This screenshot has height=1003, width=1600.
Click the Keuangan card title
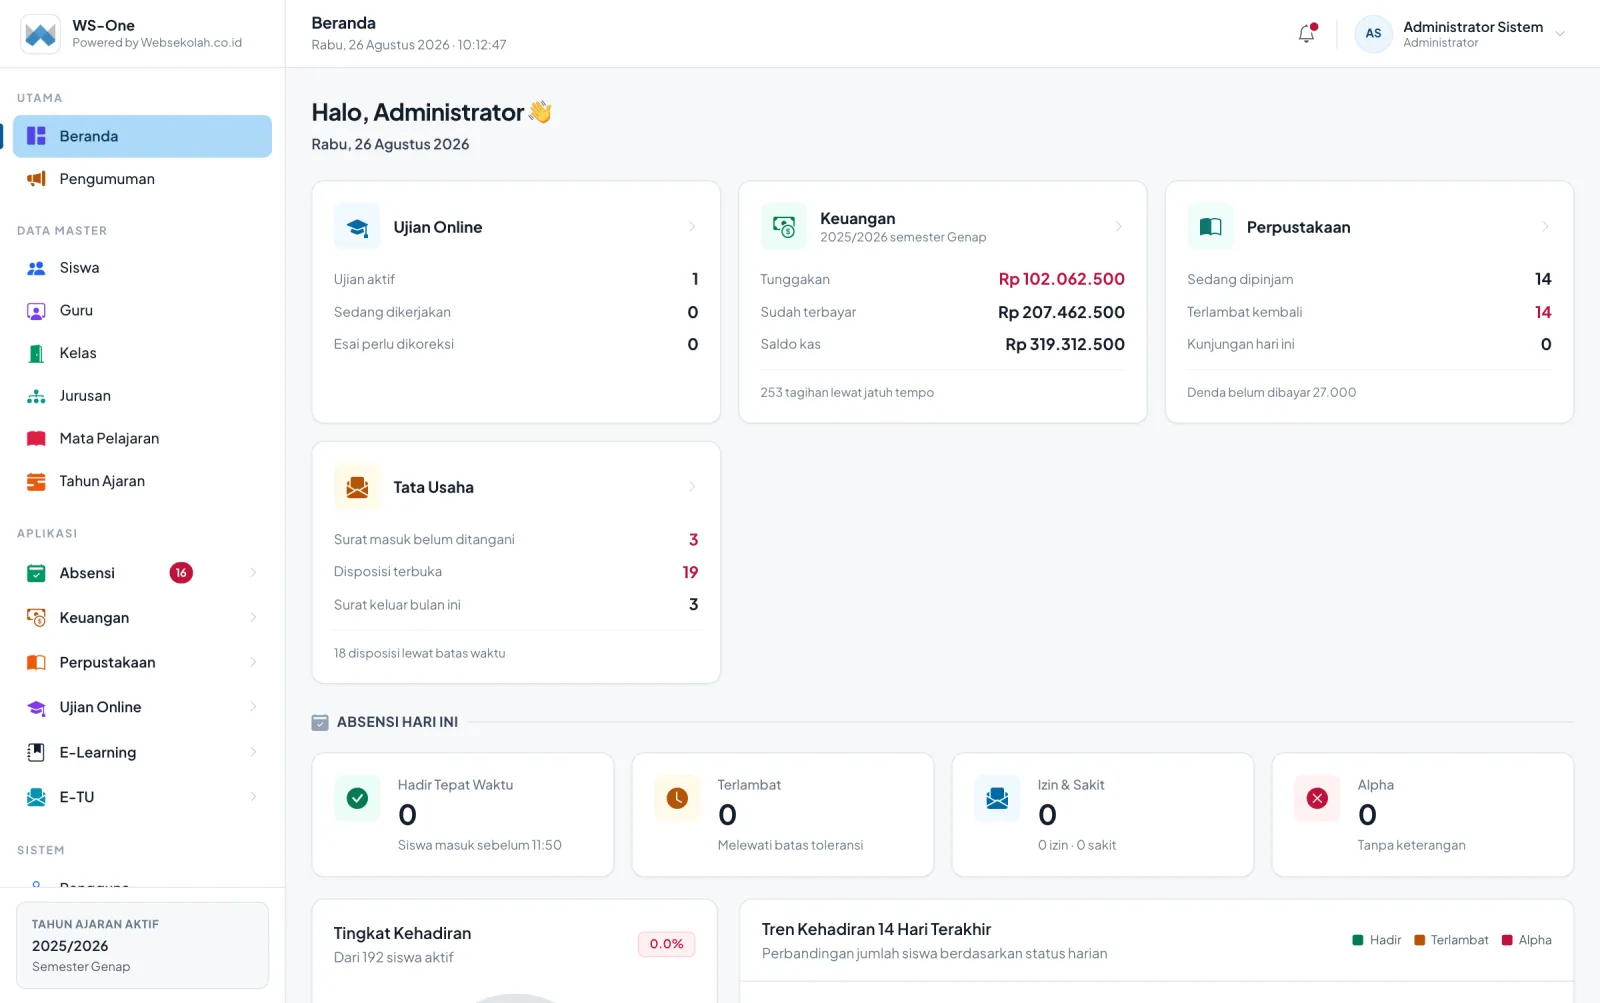pyautogui.click(x=858, y=218)
